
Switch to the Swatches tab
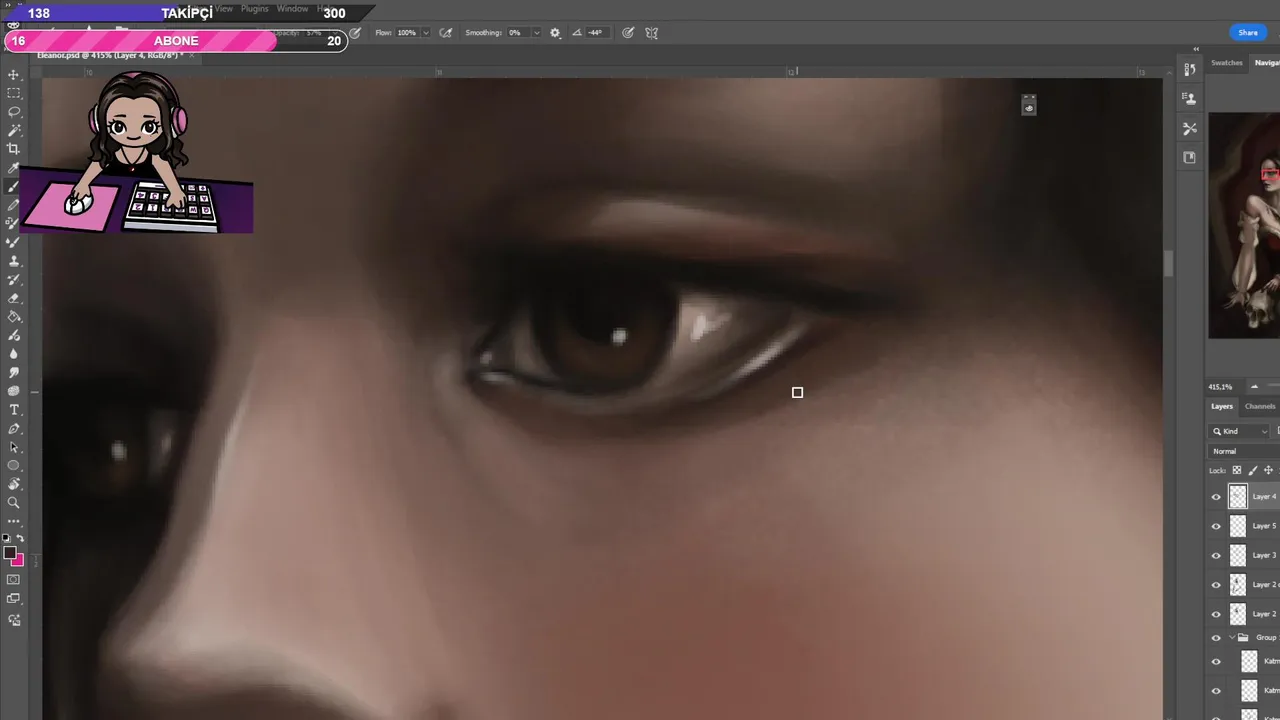pos(1226,63)
